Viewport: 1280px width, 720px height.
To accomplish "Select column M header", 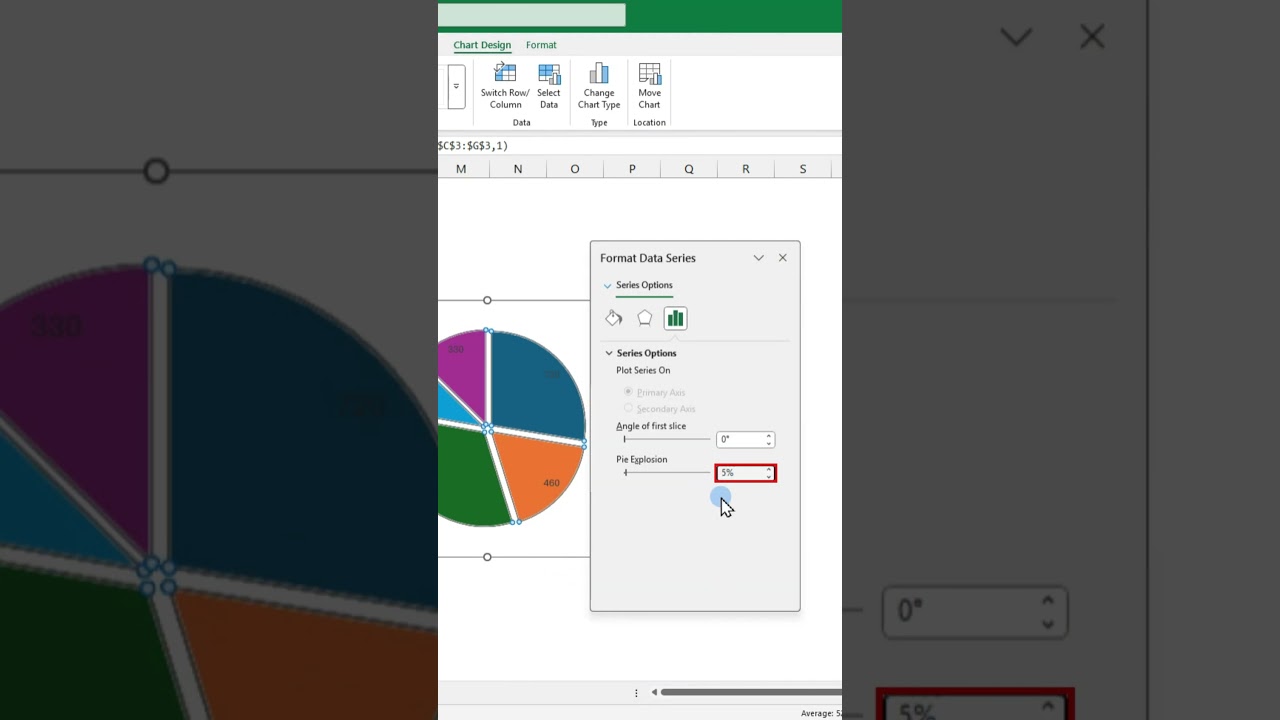I will [x=461, y=169].
